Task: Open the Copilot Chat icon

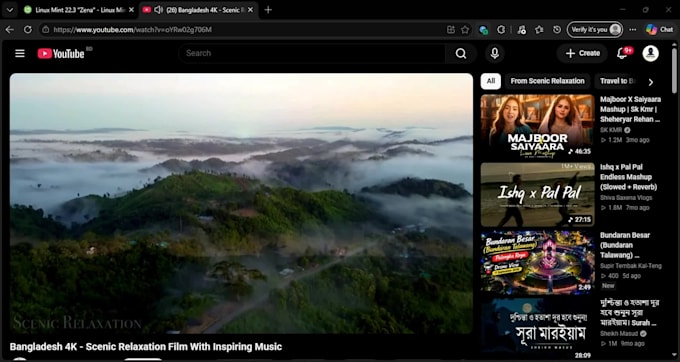Action: coord(659,29)
